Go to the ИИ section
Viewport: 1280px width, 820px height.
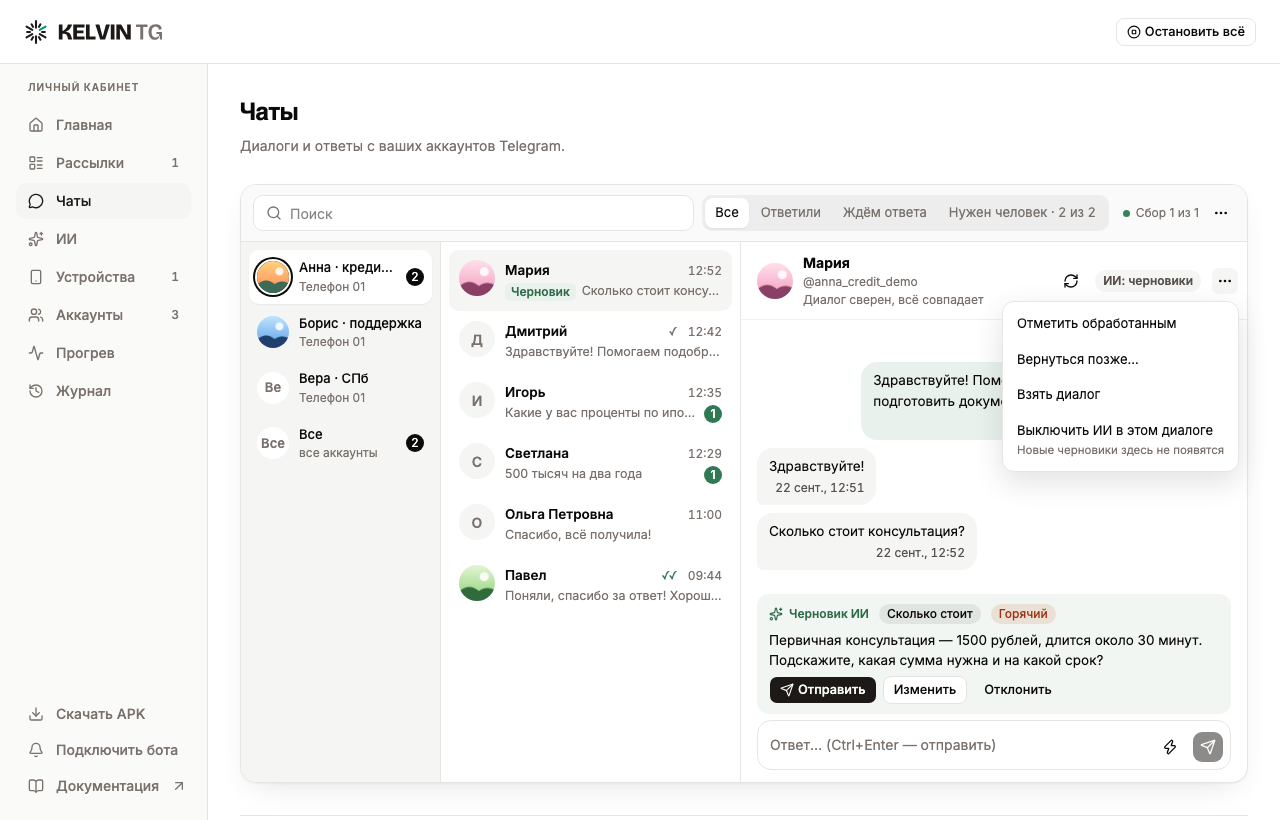click(103, 239)
